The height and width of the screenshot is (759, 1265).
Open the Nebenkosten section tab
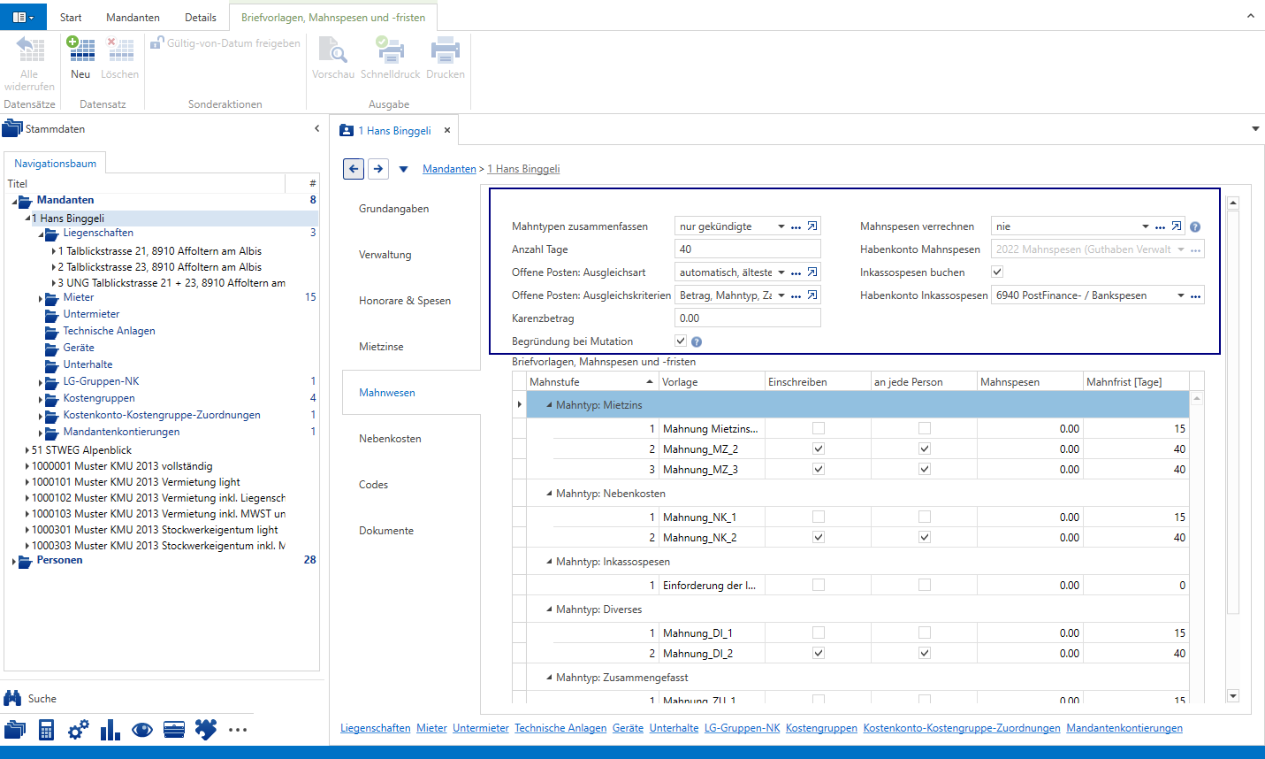coord(390,438)
